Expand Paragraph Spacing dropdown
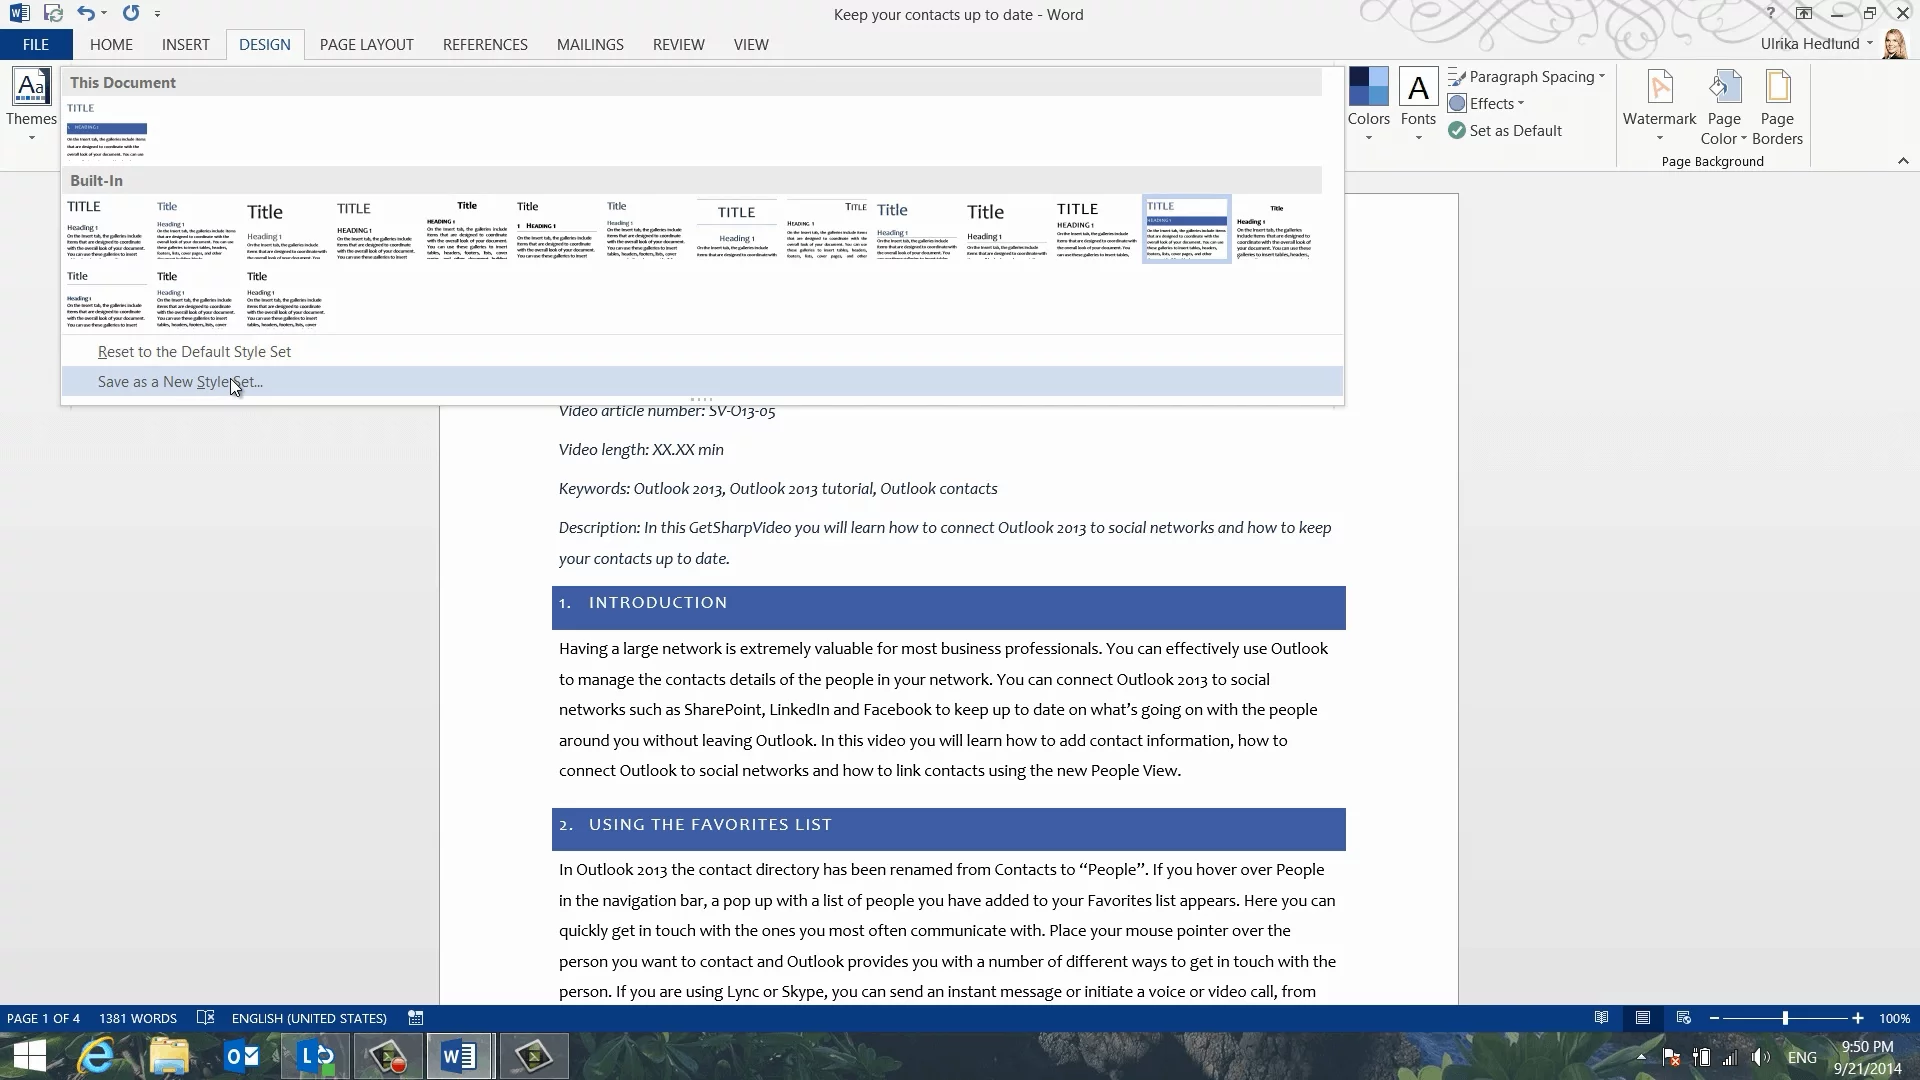The height and width of the screenshot is (1080, 1920). (1527, 77)
